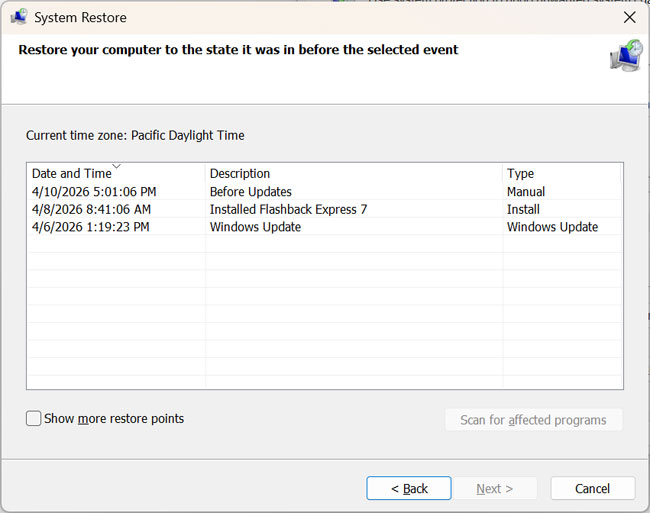Click the System Restore computer clock graphic
Viewport: 650px width, 513px height.
point(626,55)
